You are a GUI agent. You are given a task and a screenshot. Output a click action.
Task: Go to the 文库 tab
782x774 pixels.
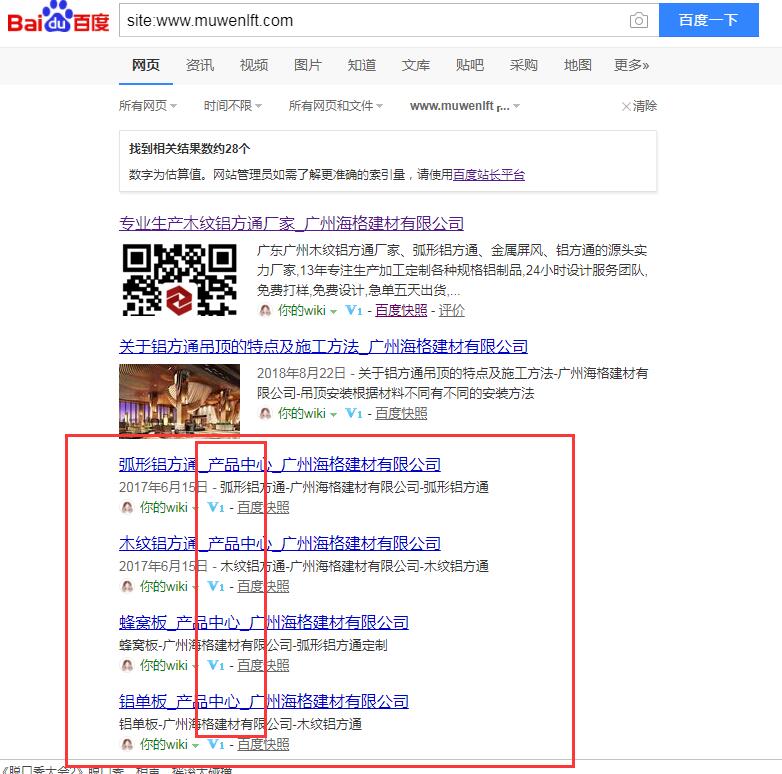[415, 65]
